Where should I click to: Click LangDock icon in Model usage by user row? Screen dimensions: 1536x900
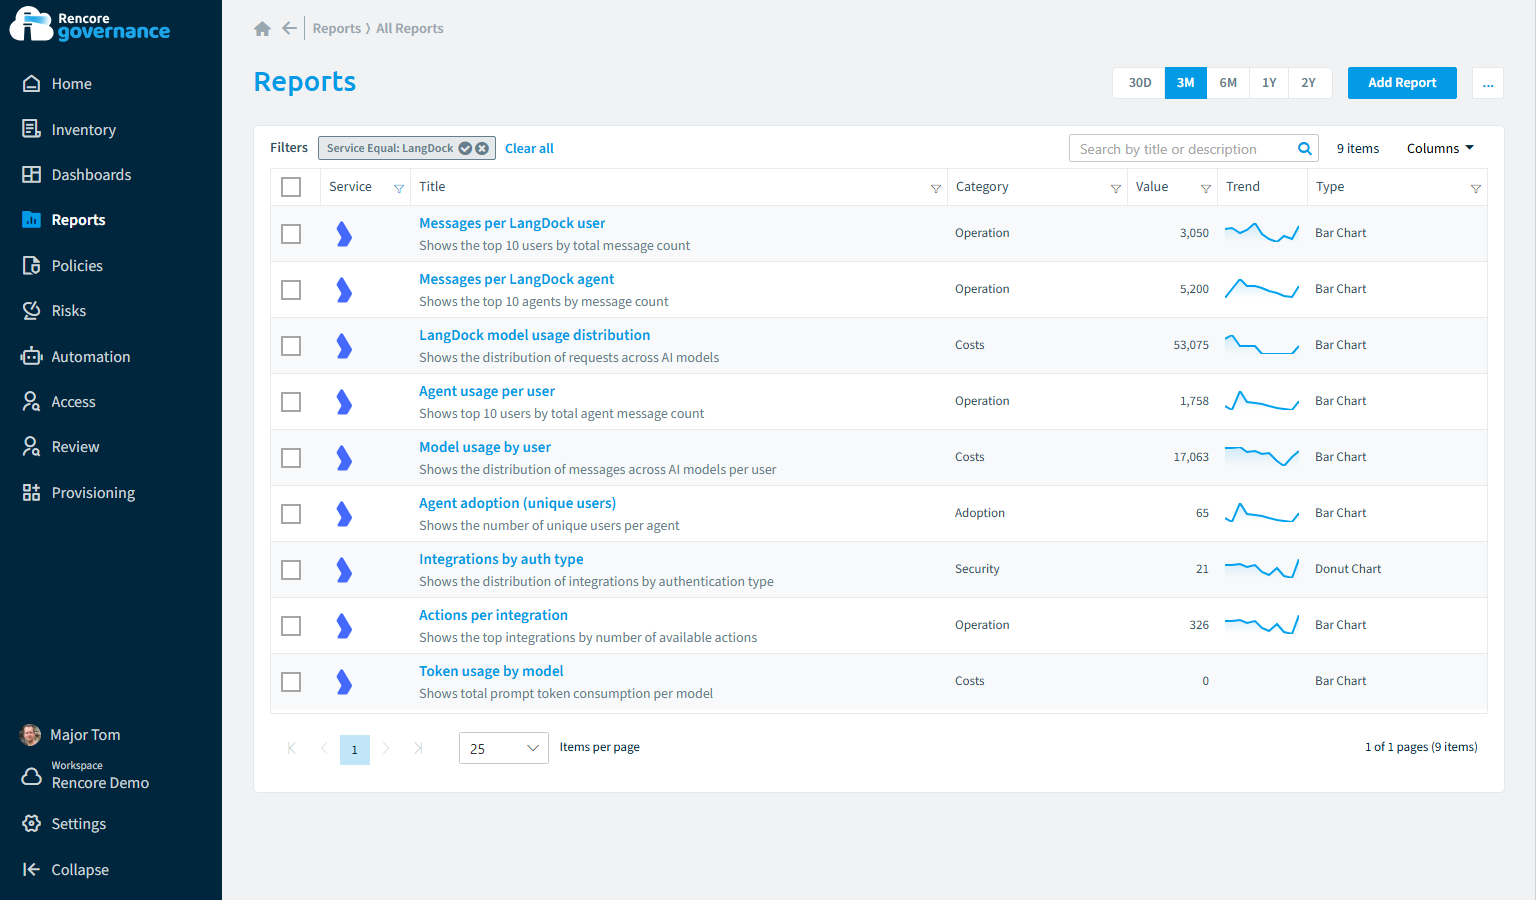[x=344, y=458]
